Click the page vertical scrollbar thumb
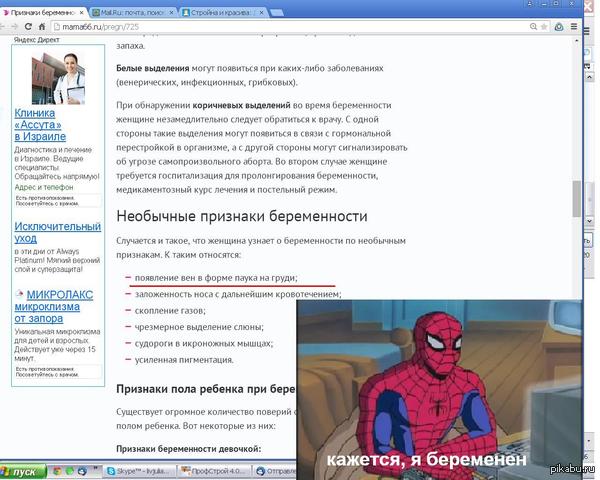The height and width of the screenshot is (480, 600). coord(575,200)
